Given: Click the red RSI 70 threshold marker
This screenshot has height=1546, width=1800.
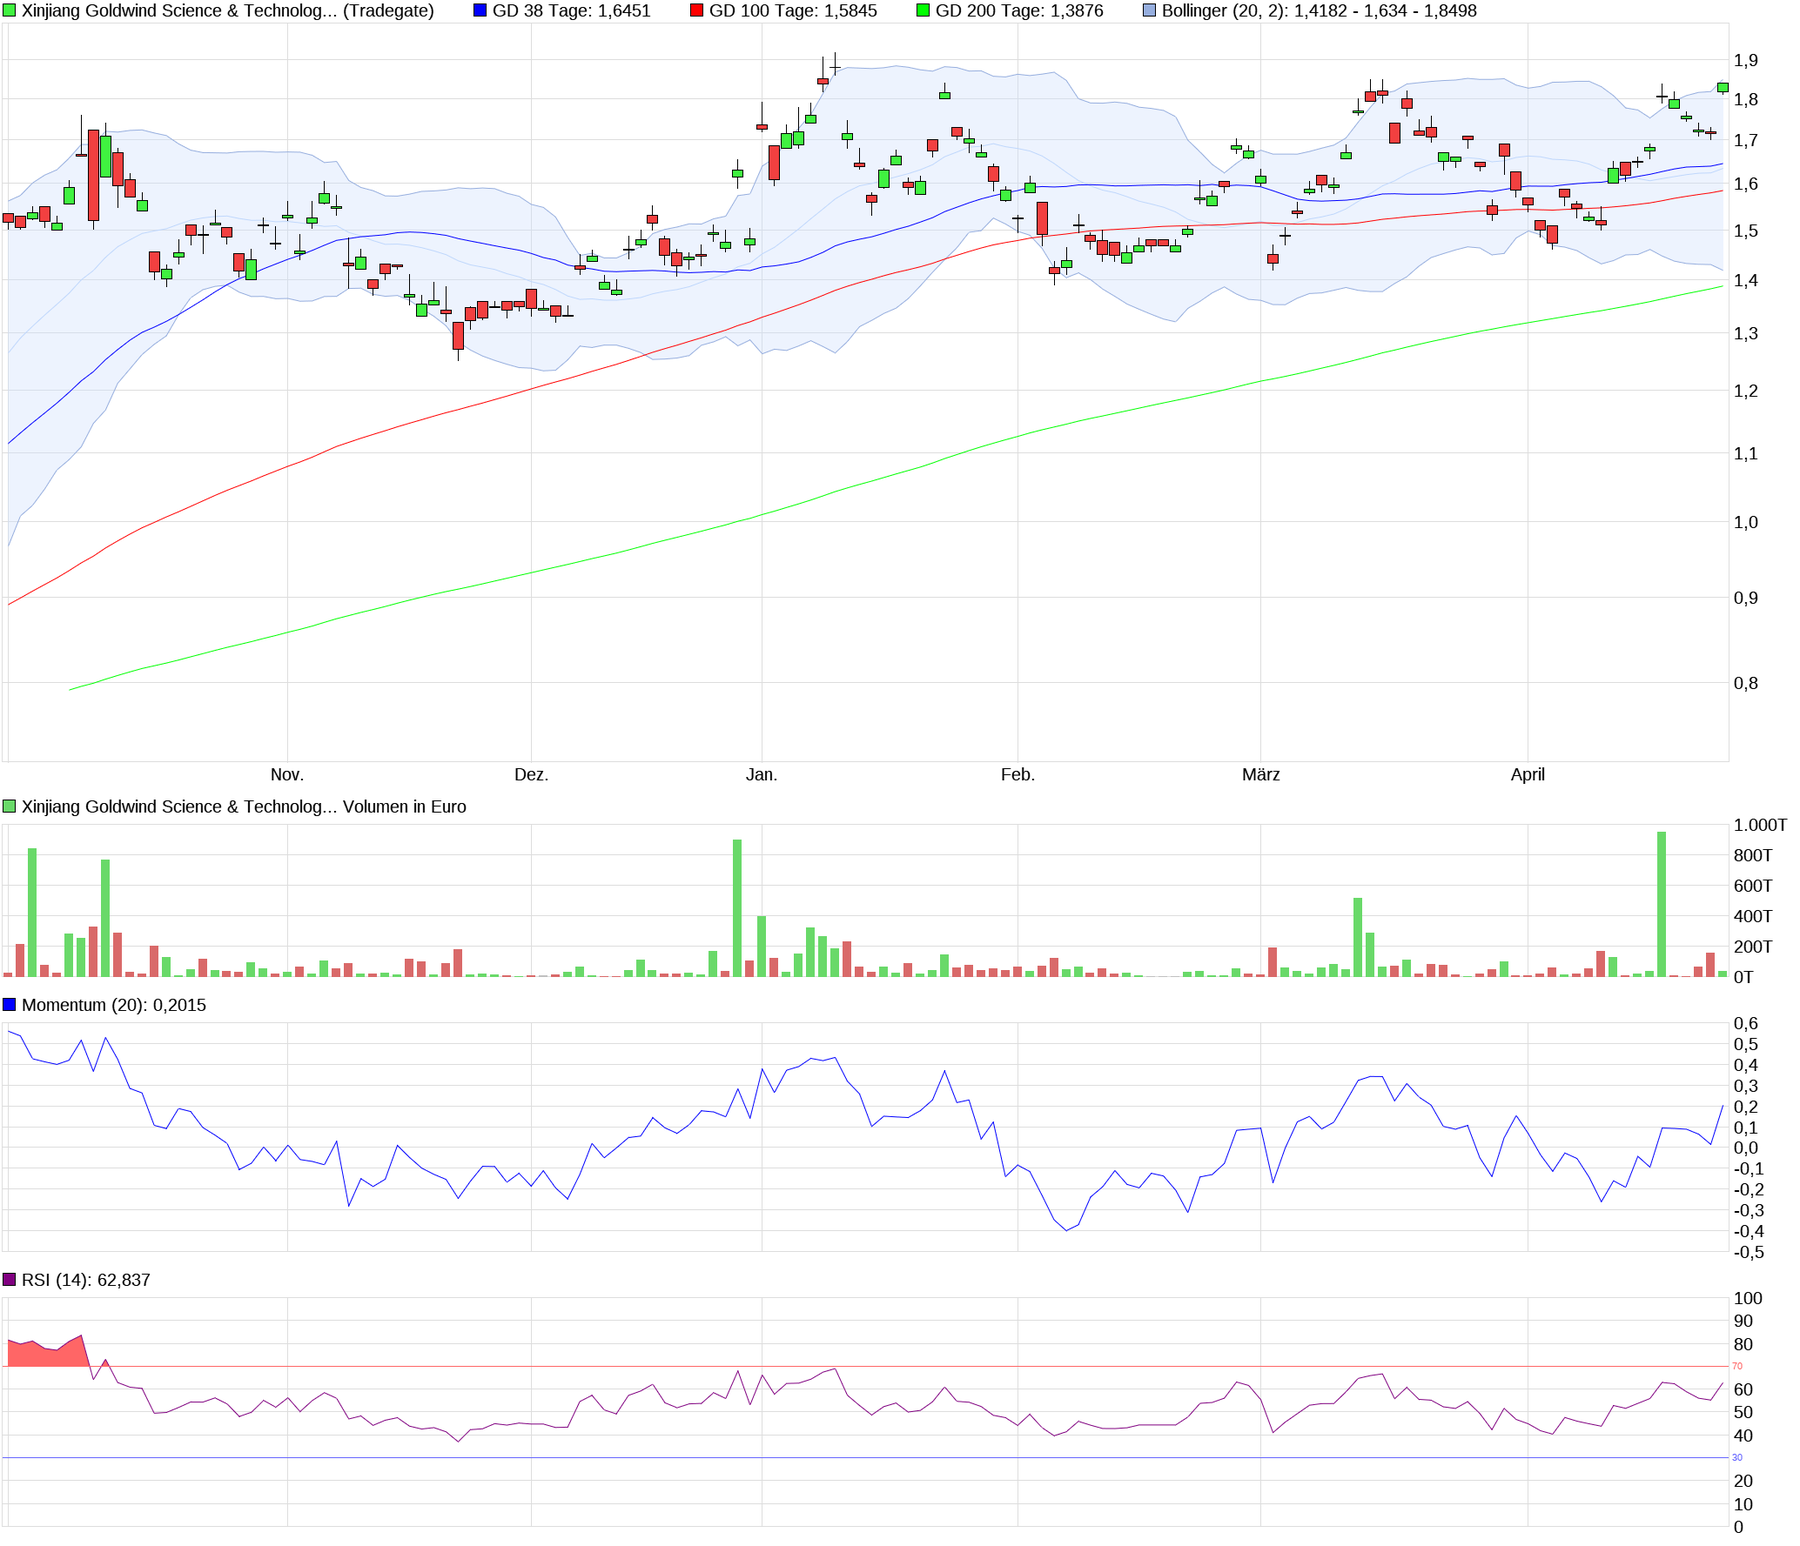Looking at the screenshot, I should coord(1737,1366).
